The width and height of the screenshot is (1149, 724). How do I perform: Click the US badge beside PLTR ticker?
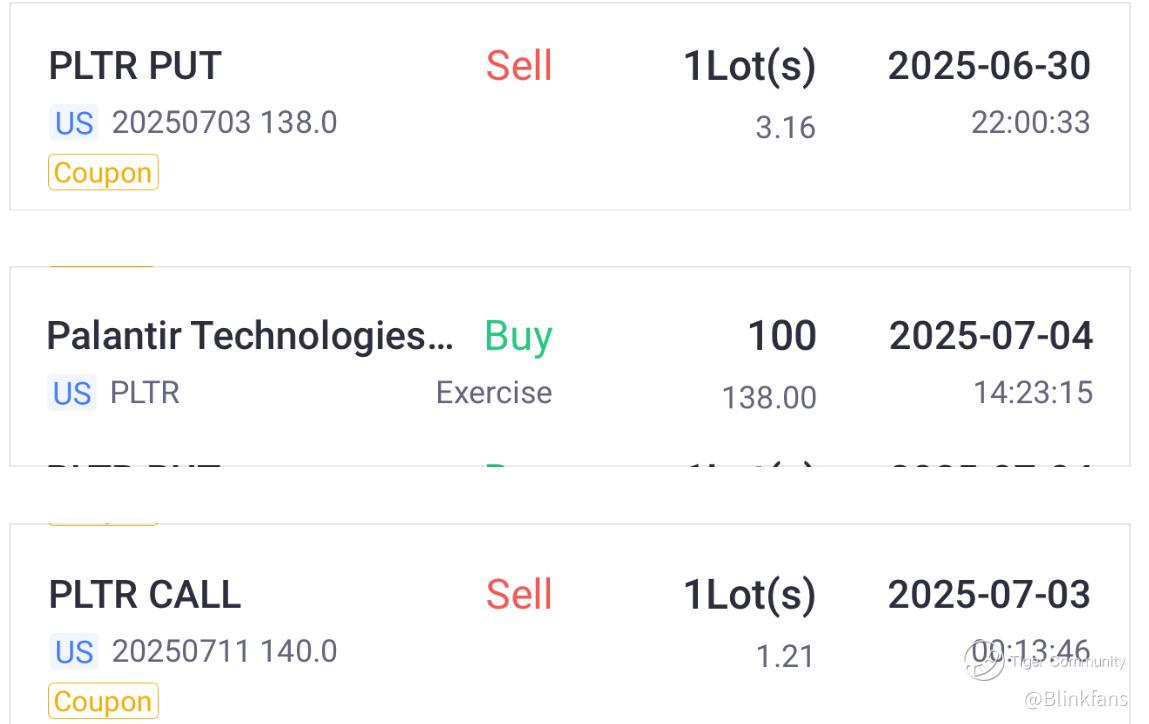pos(72,393)
